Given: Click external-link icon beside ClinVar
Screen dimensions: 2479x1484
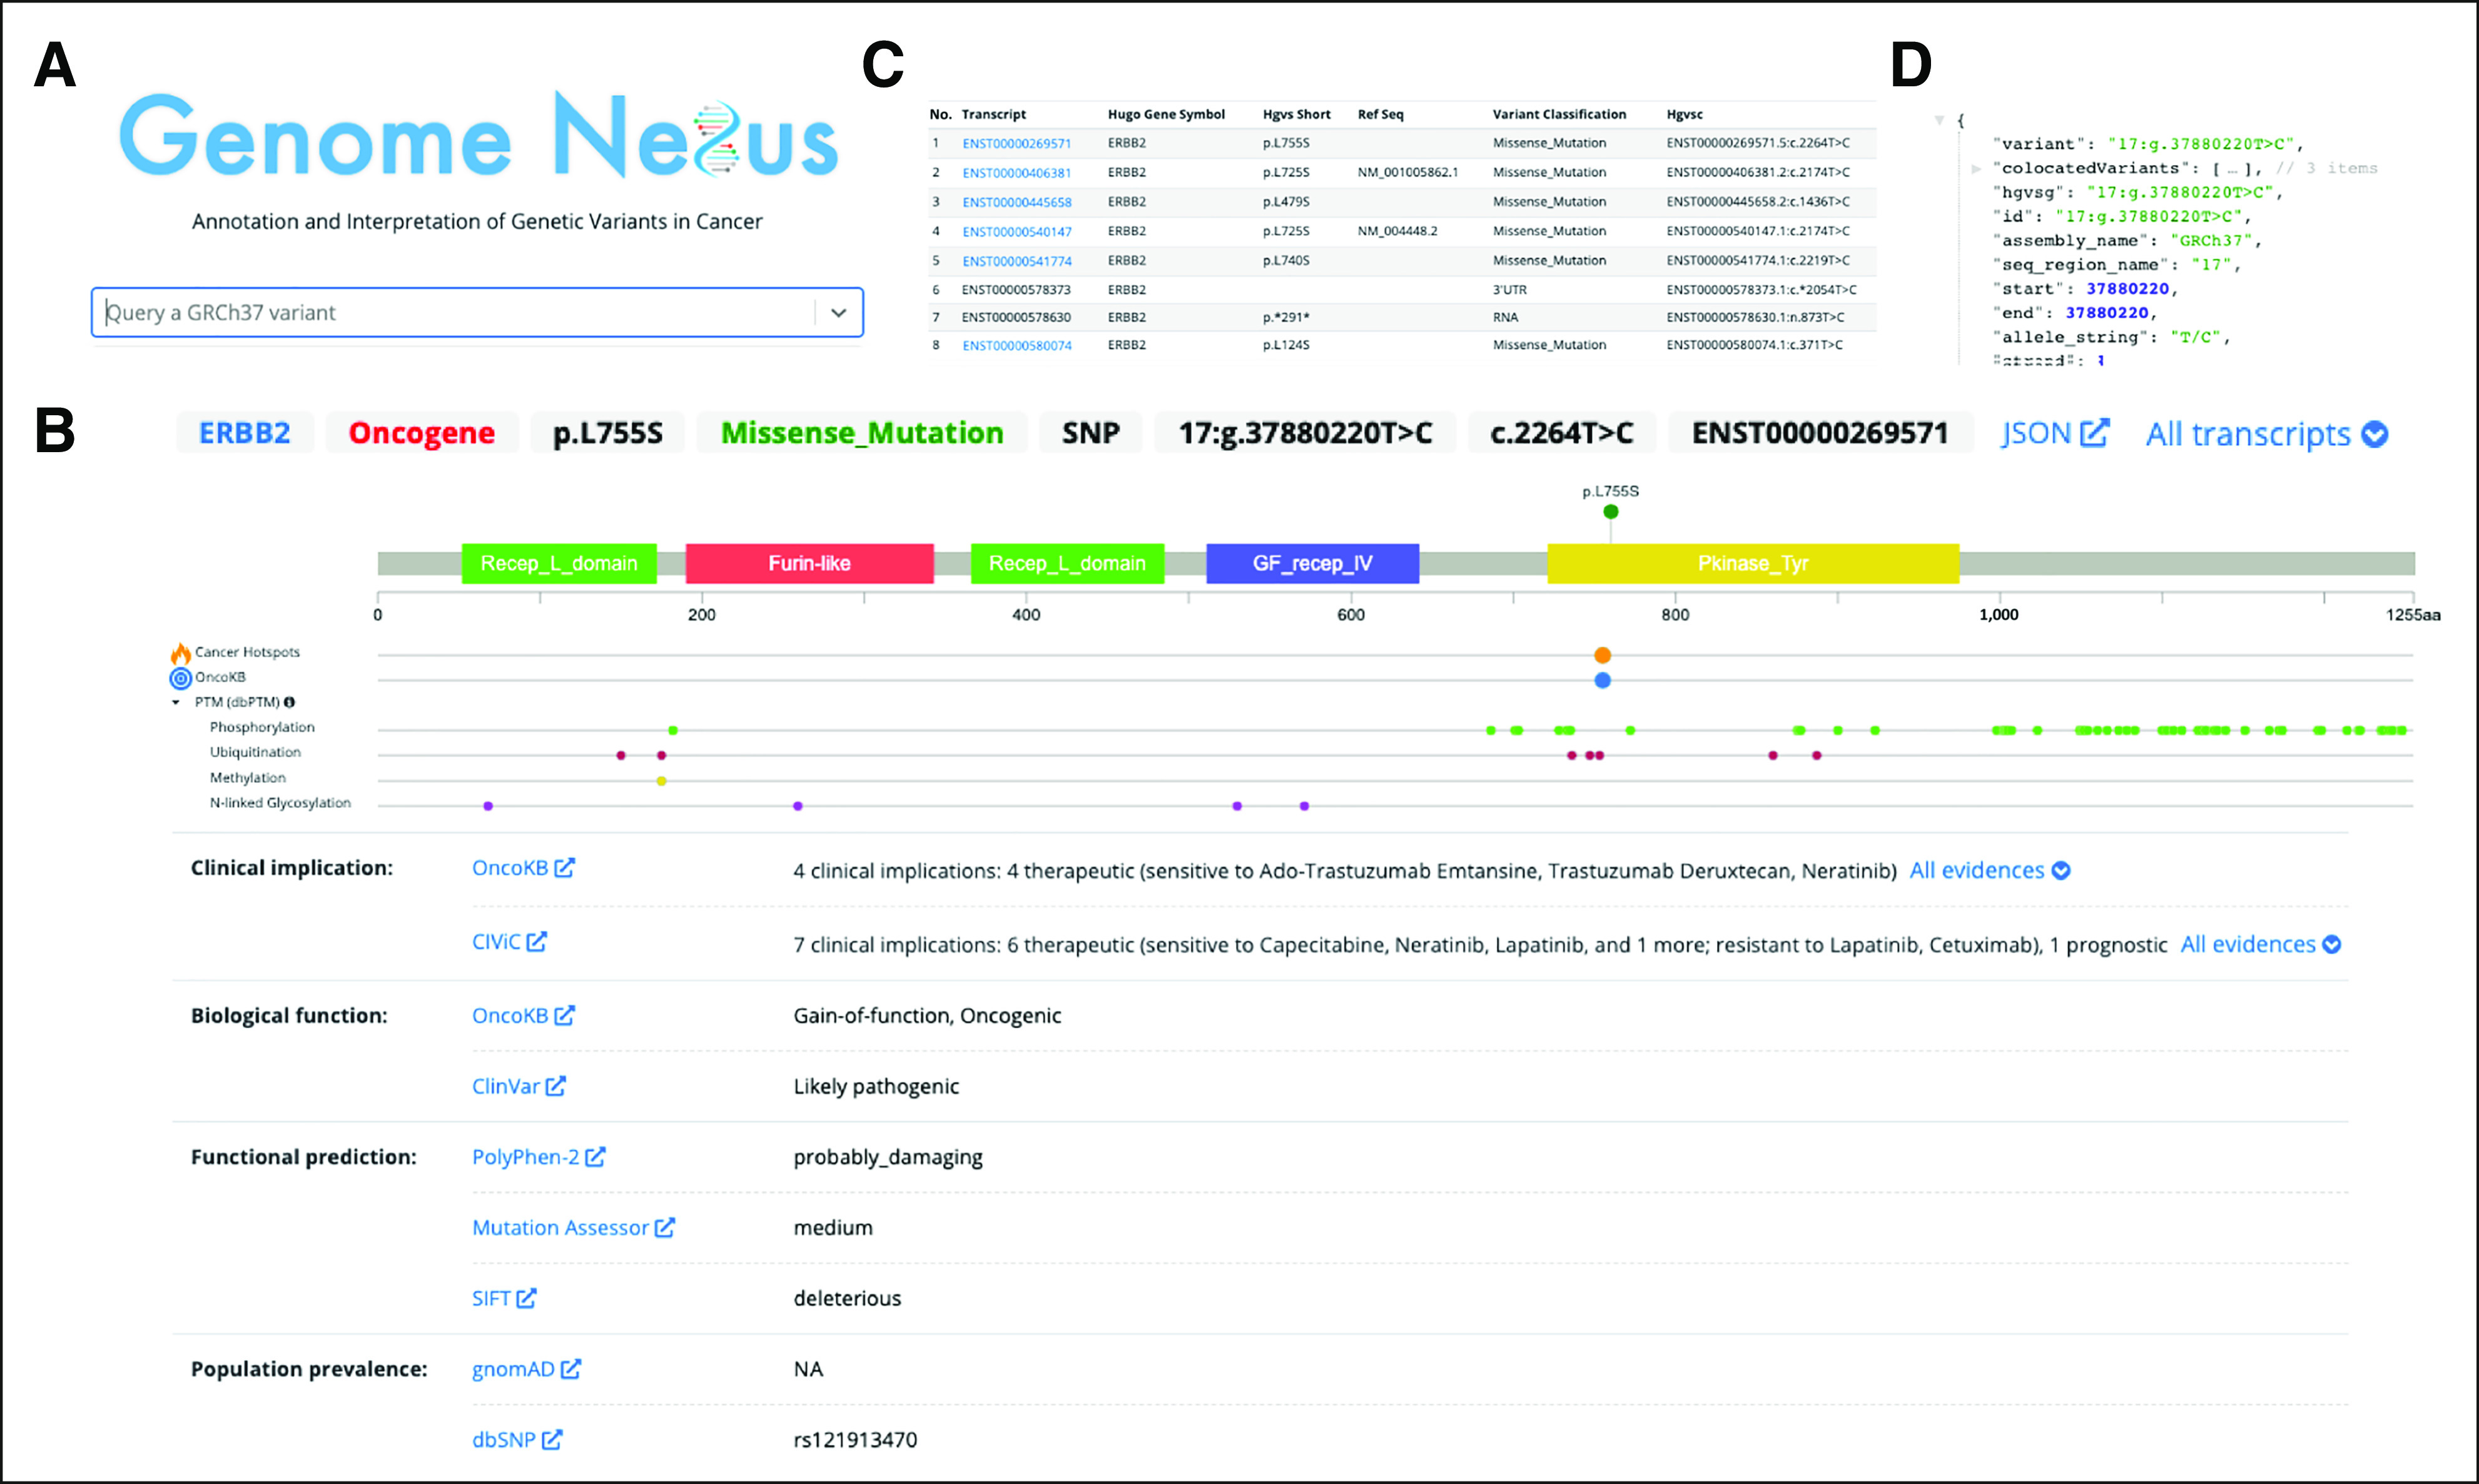Looking at the screenshot, I should pos(556,1085).
